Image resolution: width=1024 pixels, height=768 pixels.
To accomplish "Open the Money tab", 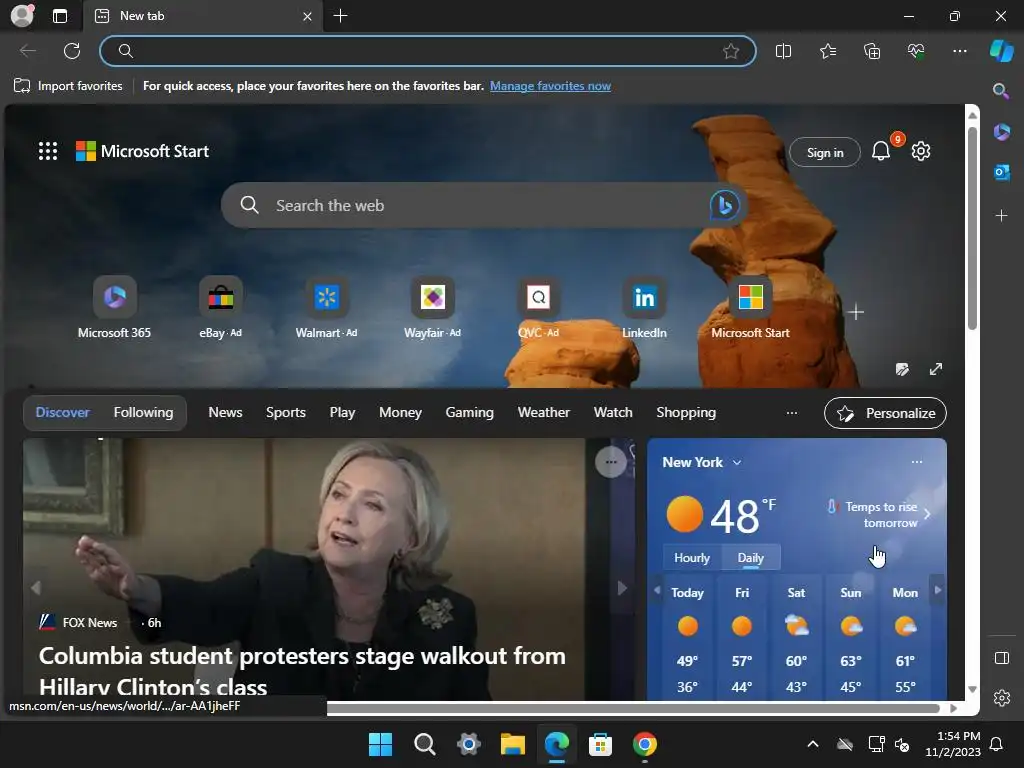I will [400, 413].
